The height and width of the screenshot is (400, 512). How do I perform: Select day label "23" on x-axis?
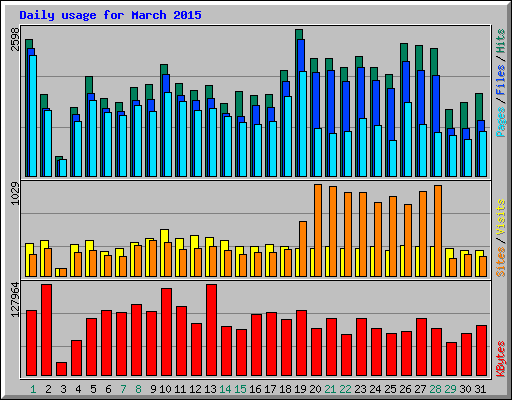(x=360, y=389)
